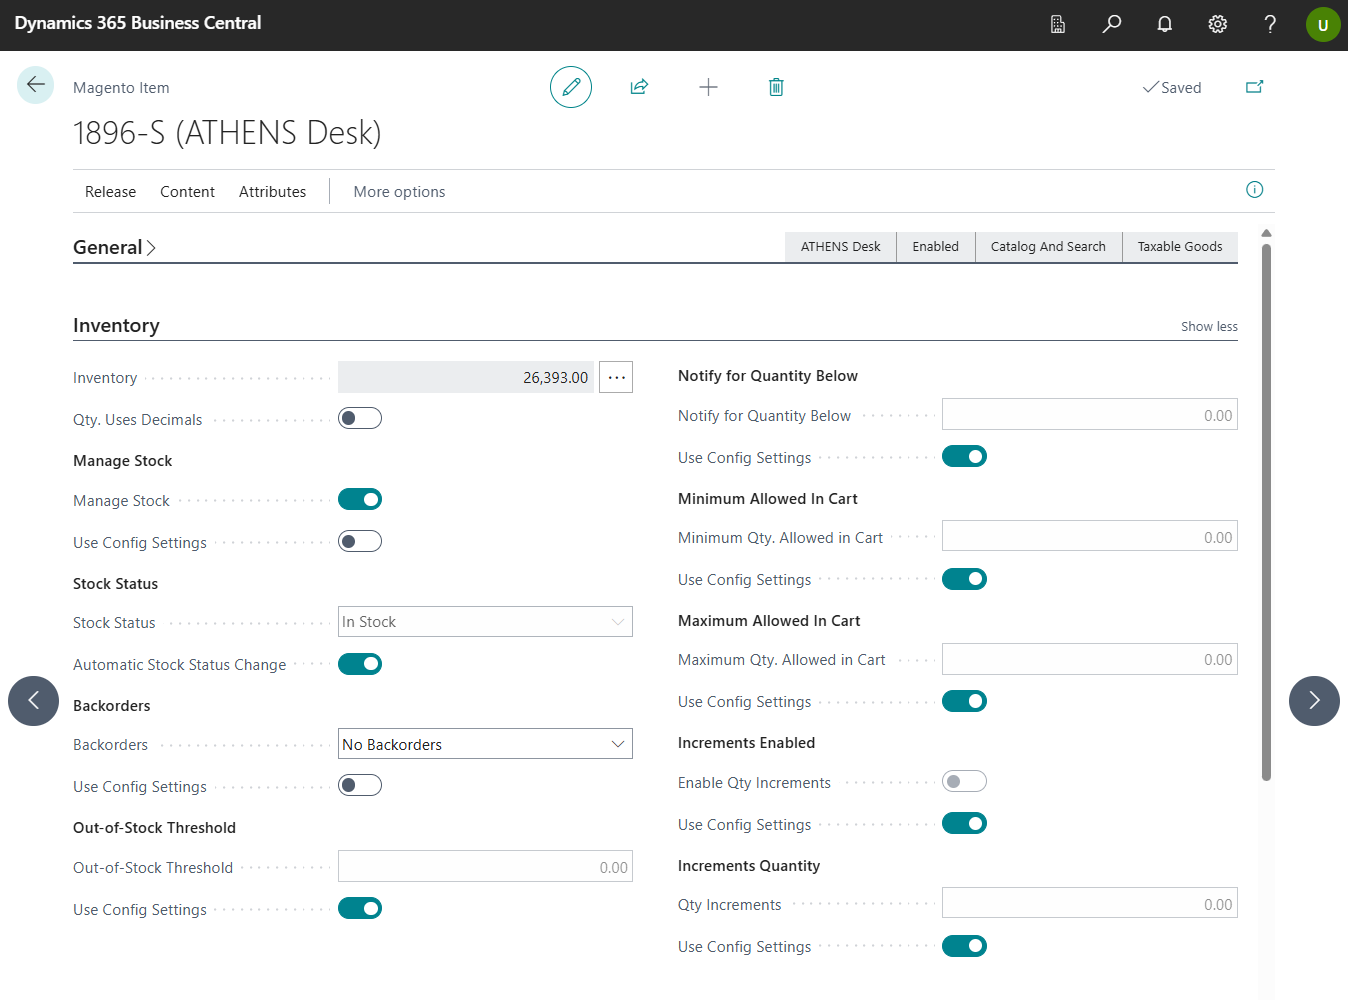Image resolution: width=1348 pixels, height=1000 pixels.
Task: Open the settings gear icon
Action: 1217,24
